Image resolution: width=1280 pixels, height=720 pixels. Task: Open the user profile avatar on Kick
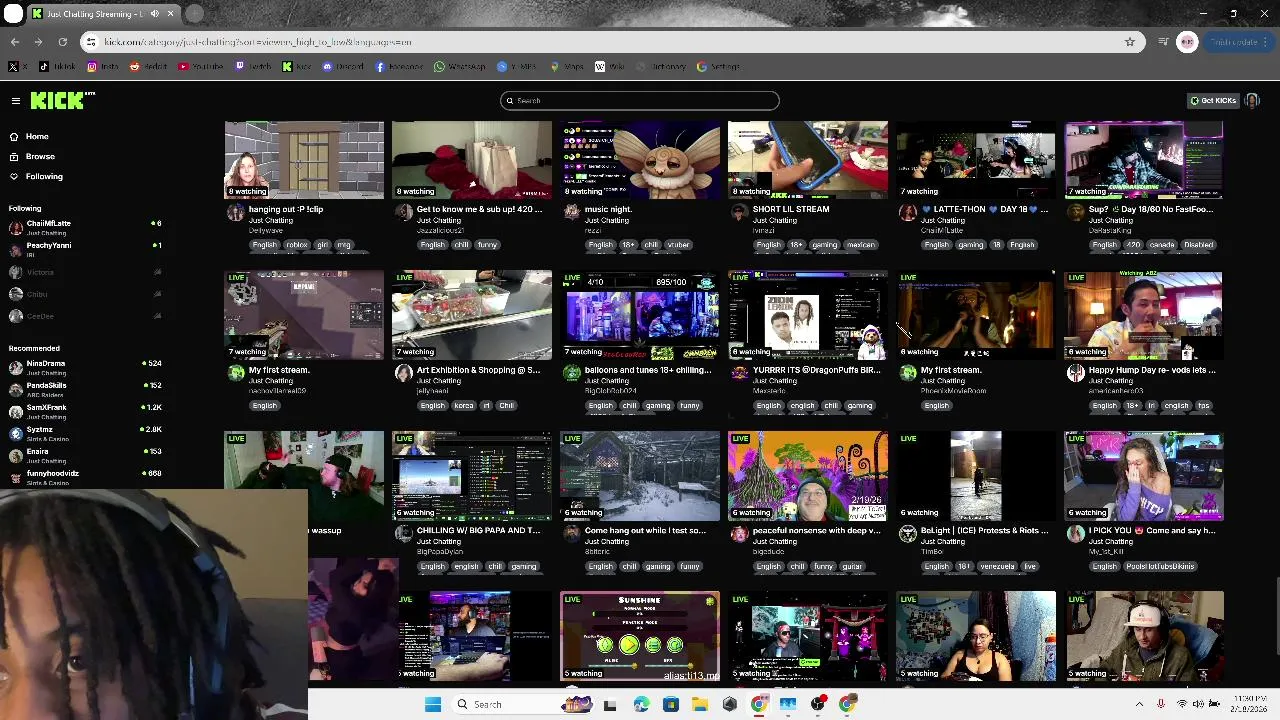pyautogui.click(x=1252, y=100)
